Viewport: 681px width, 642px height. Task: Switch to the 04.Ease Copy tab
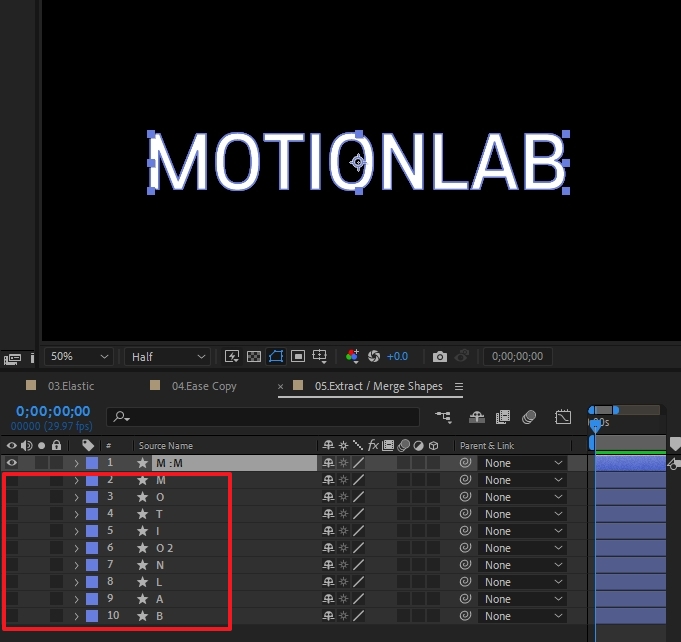(204, 386)
